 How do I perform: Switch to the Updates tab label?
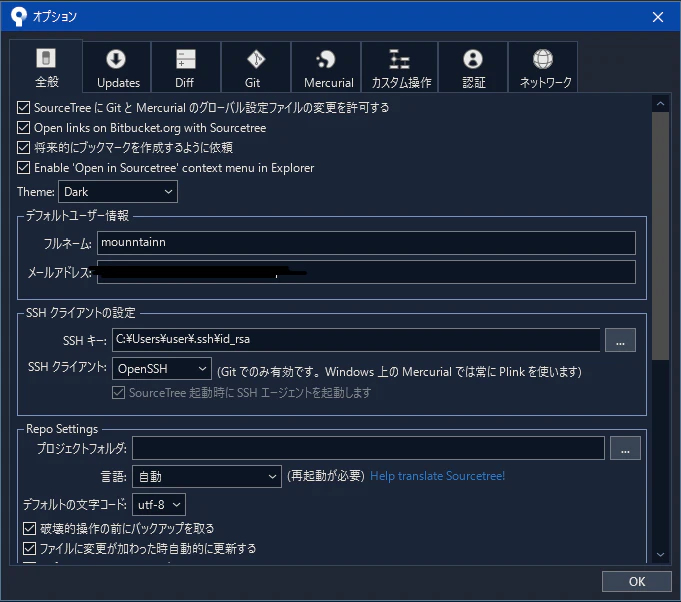118,83
